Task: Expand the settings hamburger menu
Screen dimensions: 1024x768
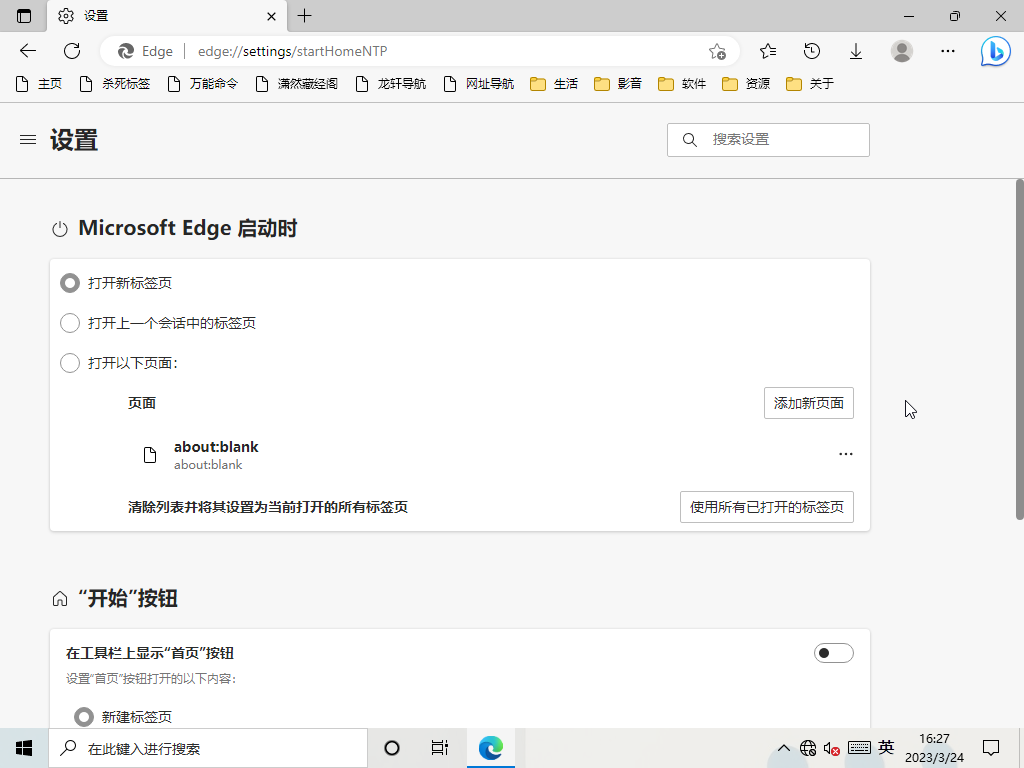Action: pos(28,140)
